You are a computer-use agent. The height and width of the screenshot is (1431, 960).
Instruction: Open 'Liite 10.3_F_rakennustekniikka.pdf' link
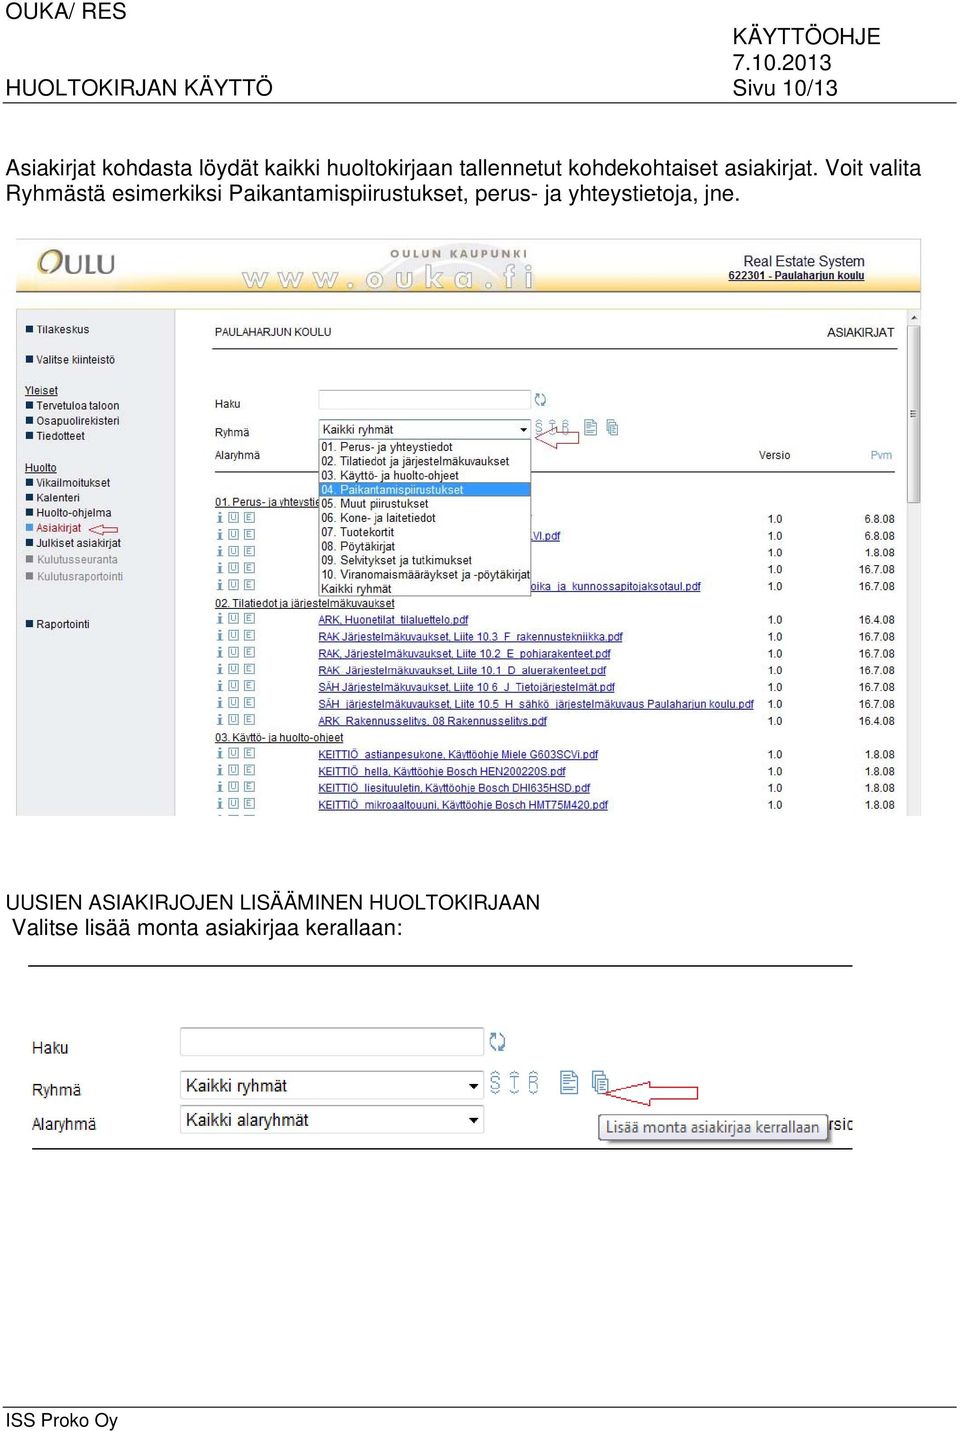pos(470,636)
